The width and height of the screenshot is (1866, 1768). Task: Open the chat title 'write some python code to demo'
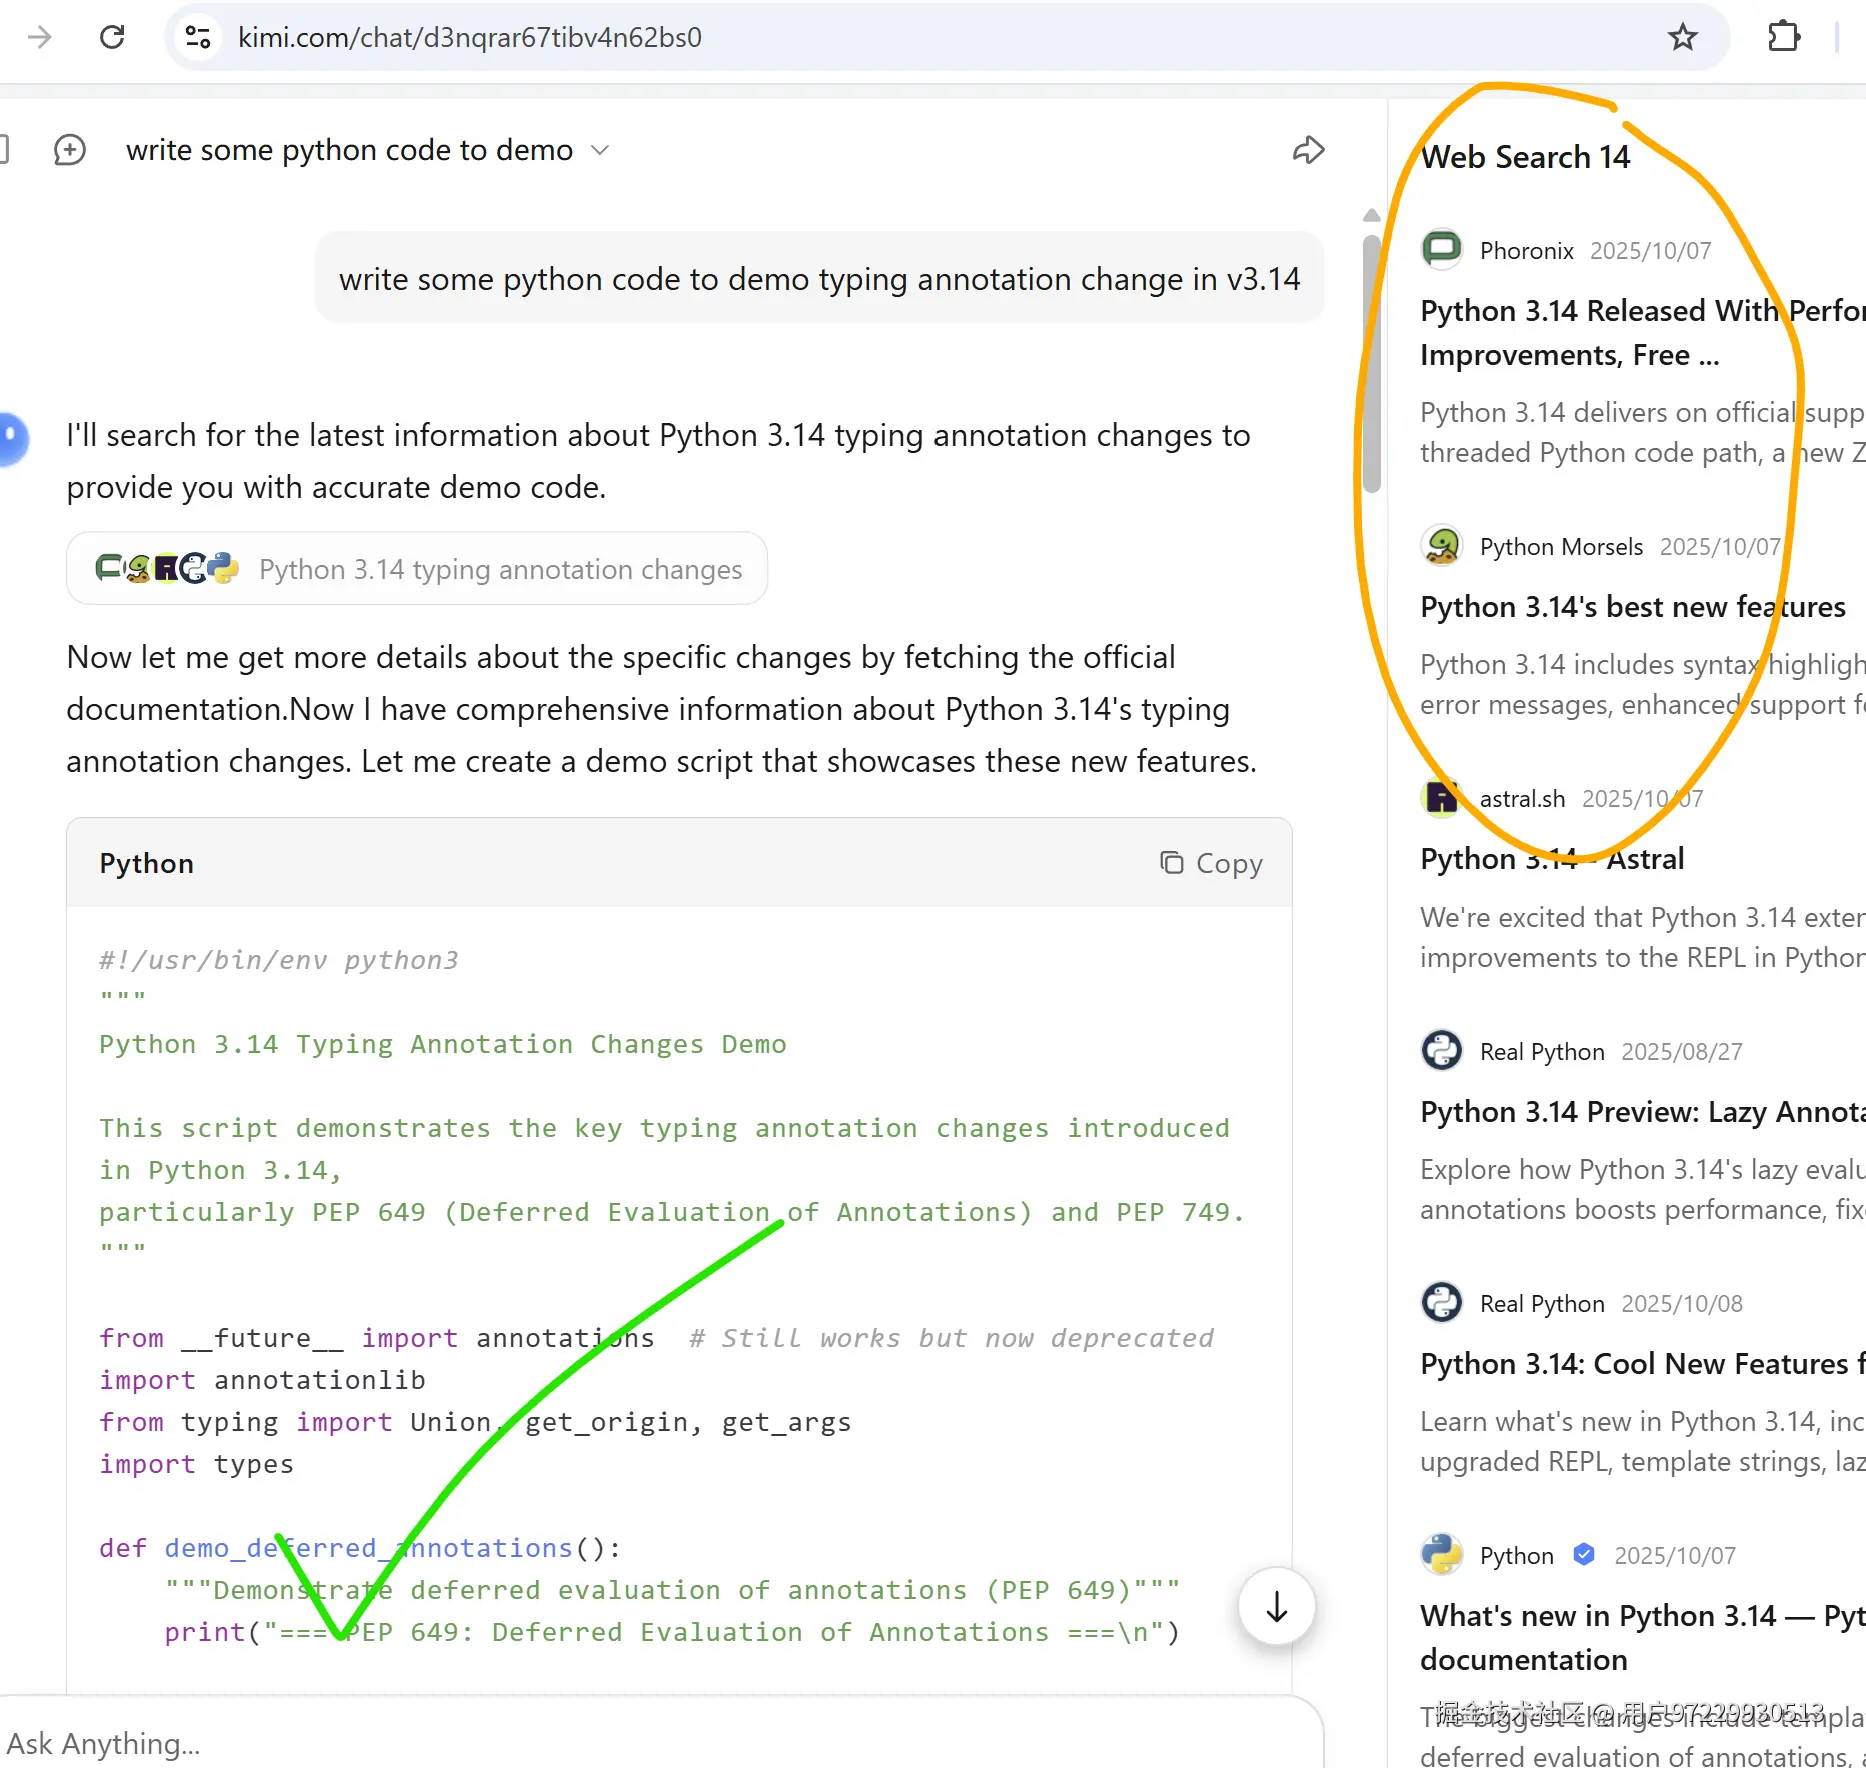[x=349, y=150]
